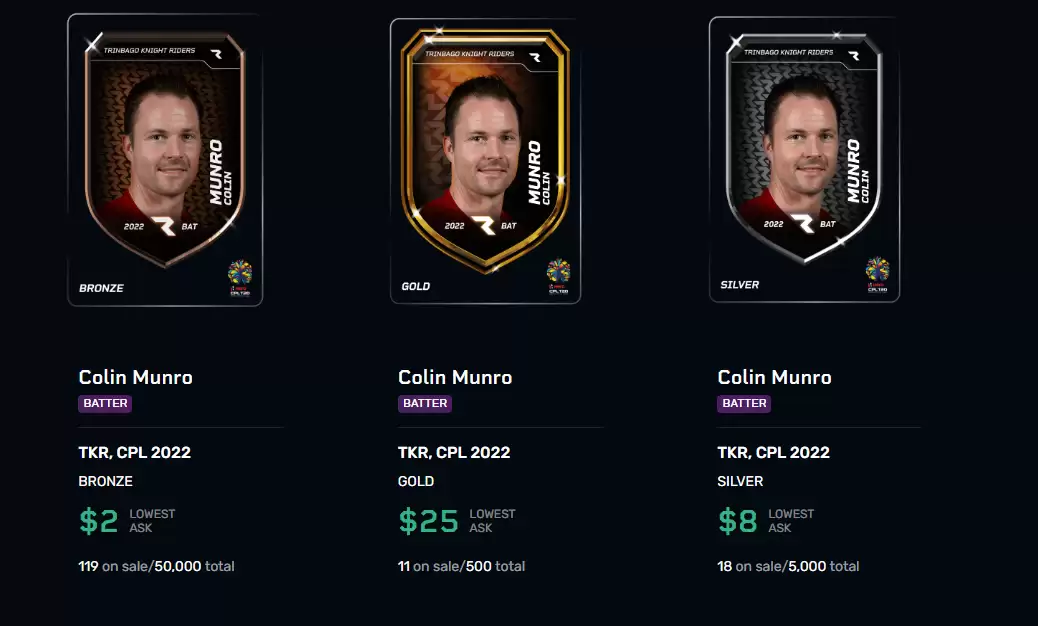The height and width of the screenshot is (626, 1038).
Task: Click the Rario R logo on Gold card
Action: pyautogui.click(x=483, y=226)
